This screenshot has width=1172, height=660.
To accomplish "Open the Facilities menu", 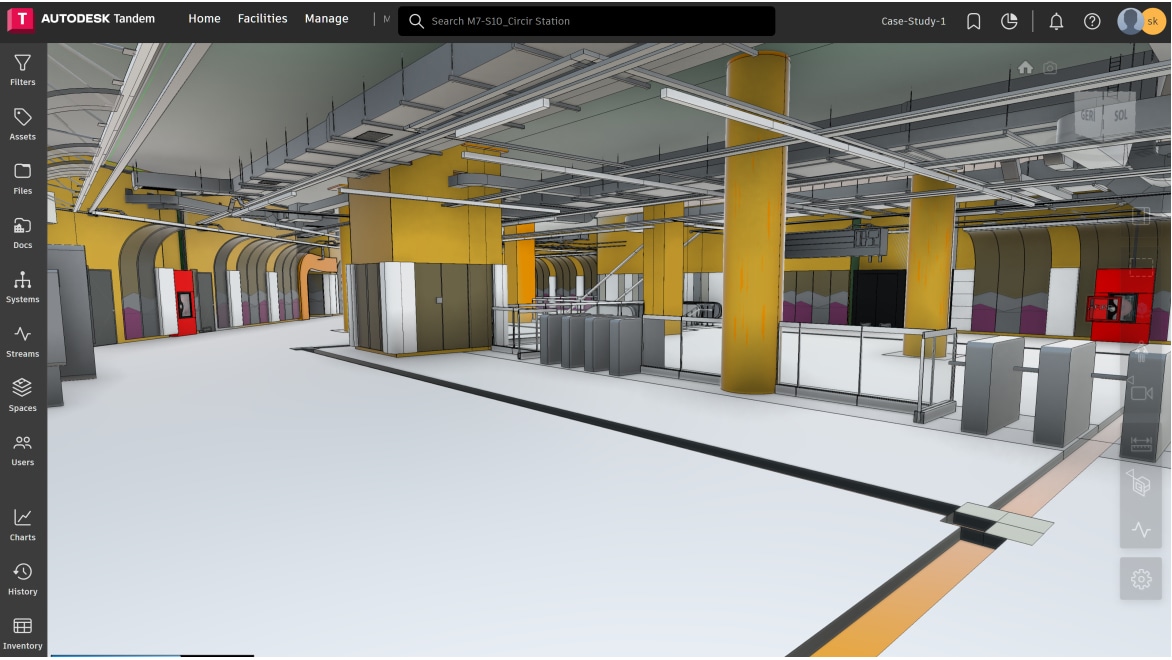I will [262, 19].
